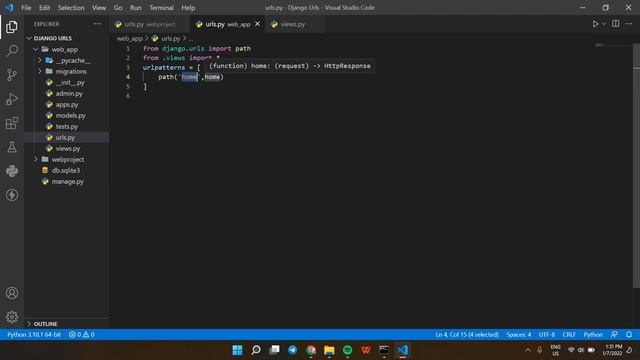Click web_app in the breadcrumb

pos(129,38)
